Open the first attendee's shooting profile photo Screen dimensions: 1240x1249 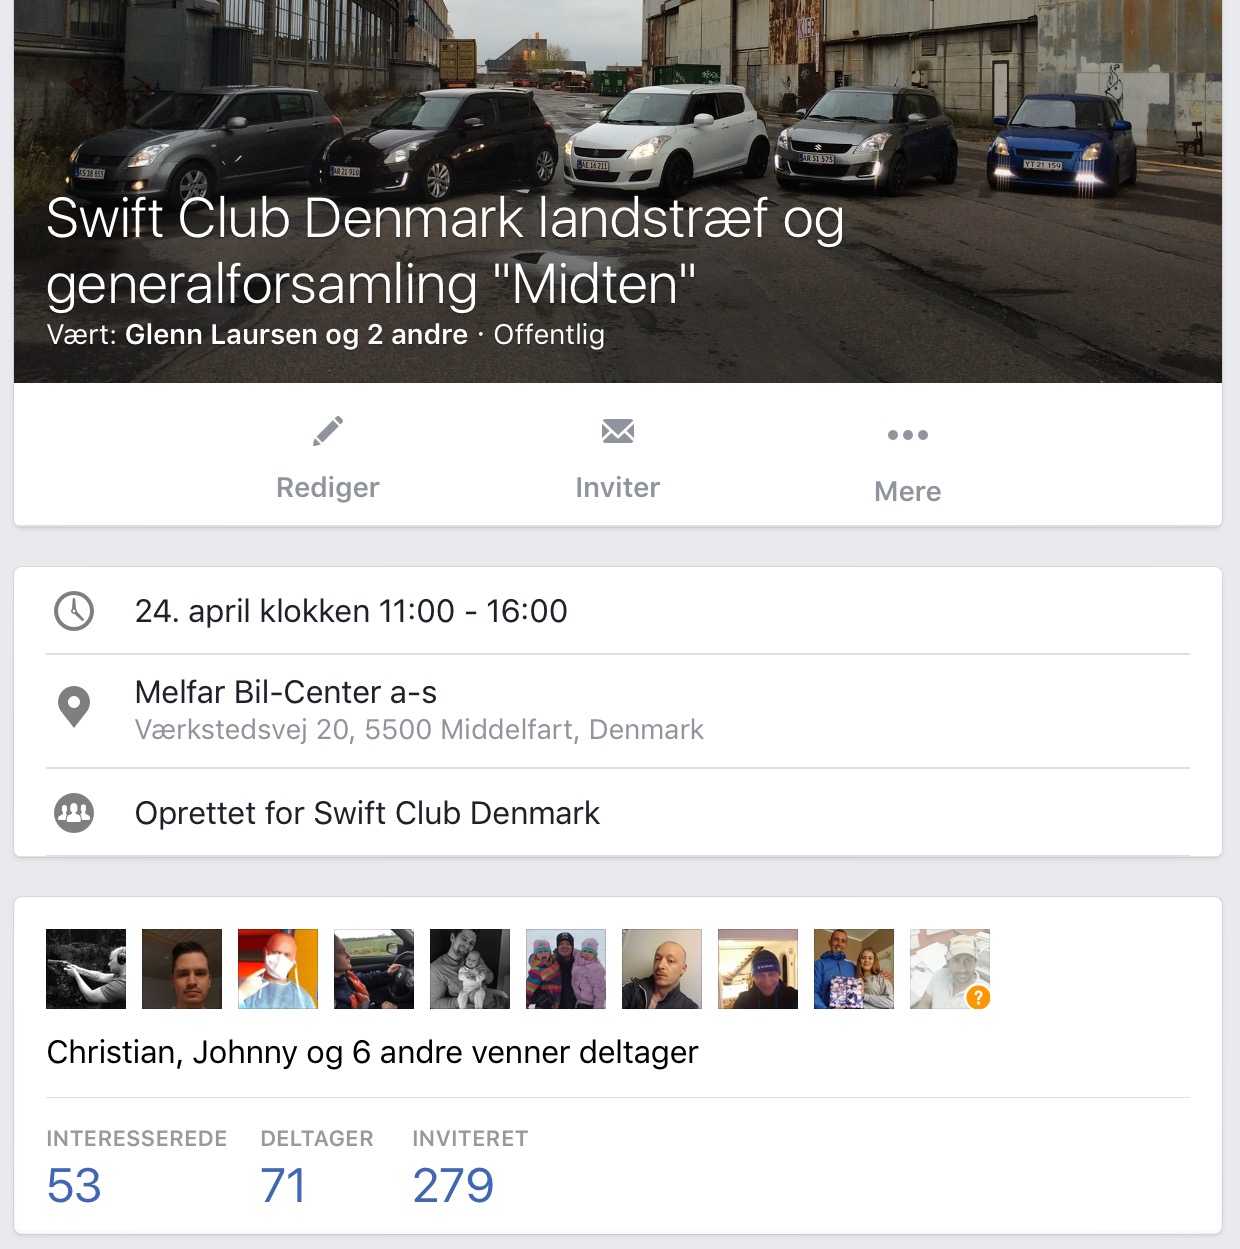click(86, 969)
